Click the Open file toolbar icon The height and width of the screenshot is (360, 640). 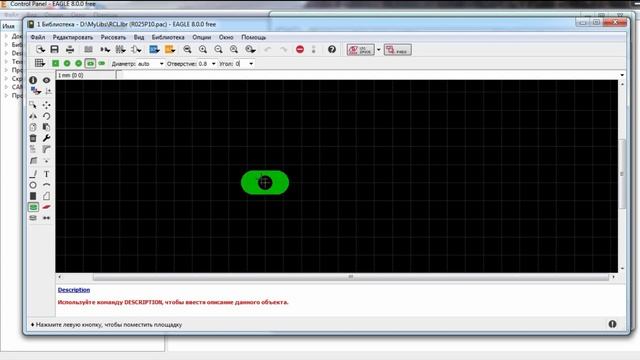click(40, 49)
